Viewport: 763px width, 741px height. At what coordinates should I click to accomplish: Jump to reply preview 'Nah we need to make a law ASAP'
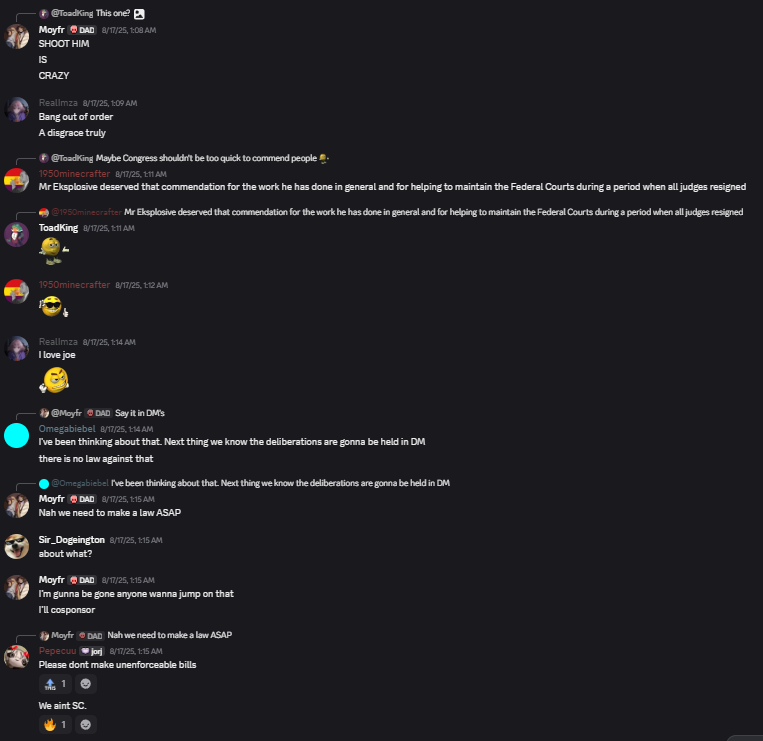(169, 635)
